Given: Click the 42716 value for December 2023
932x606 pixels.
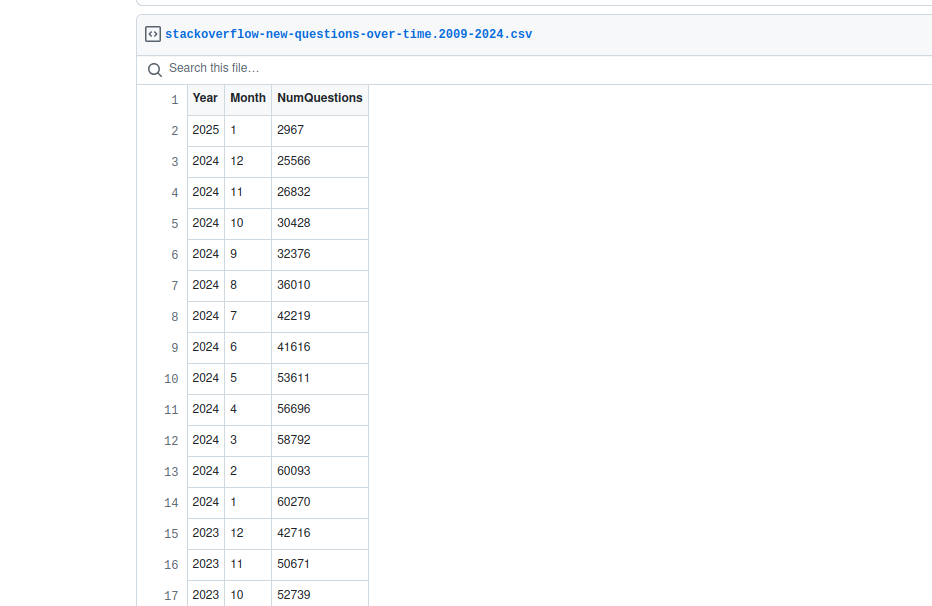Looking at the screenshot, I should click(293, 533).
